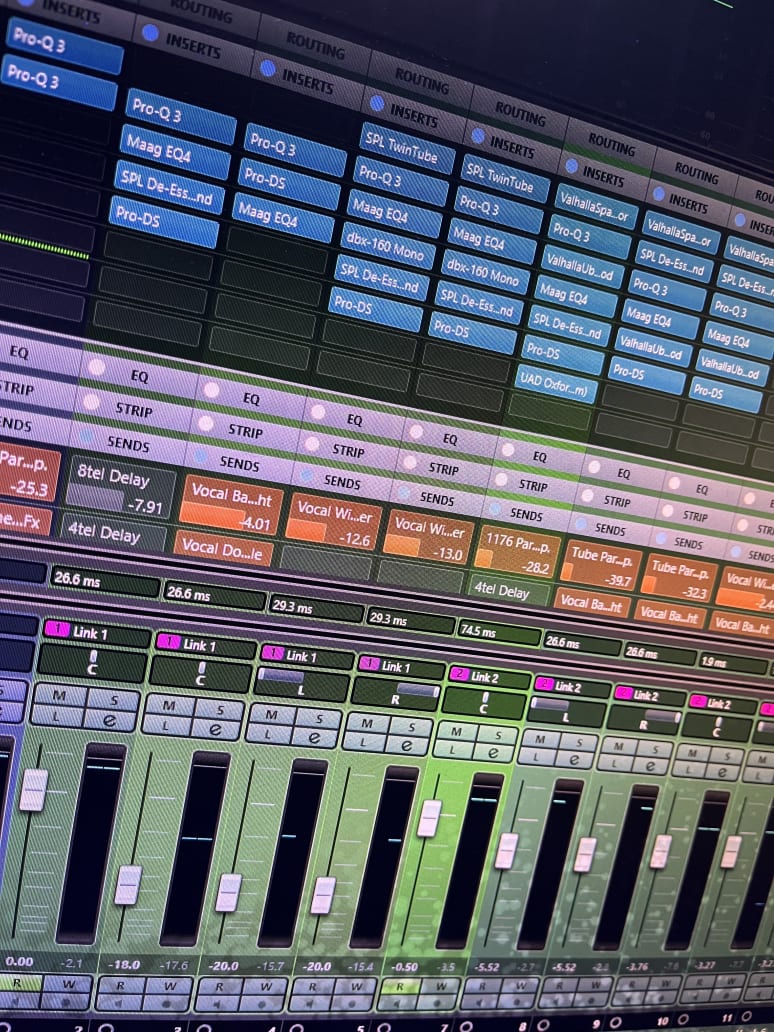Viewport: 774px width, 1032px height.
Task: Click the volume fader reading 0.00
Action: click(x=33, y=790)
